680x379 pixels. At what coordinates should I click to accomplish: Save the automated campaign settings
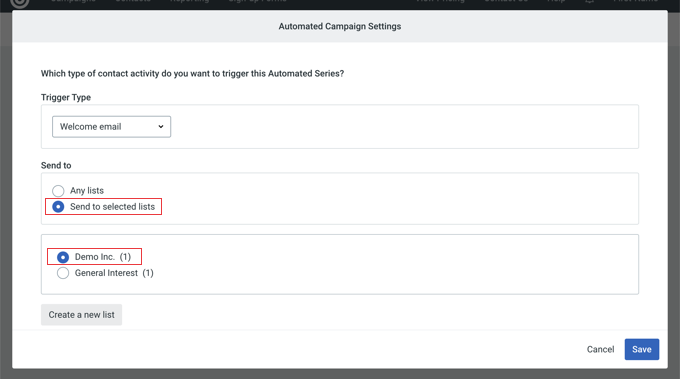642,350
